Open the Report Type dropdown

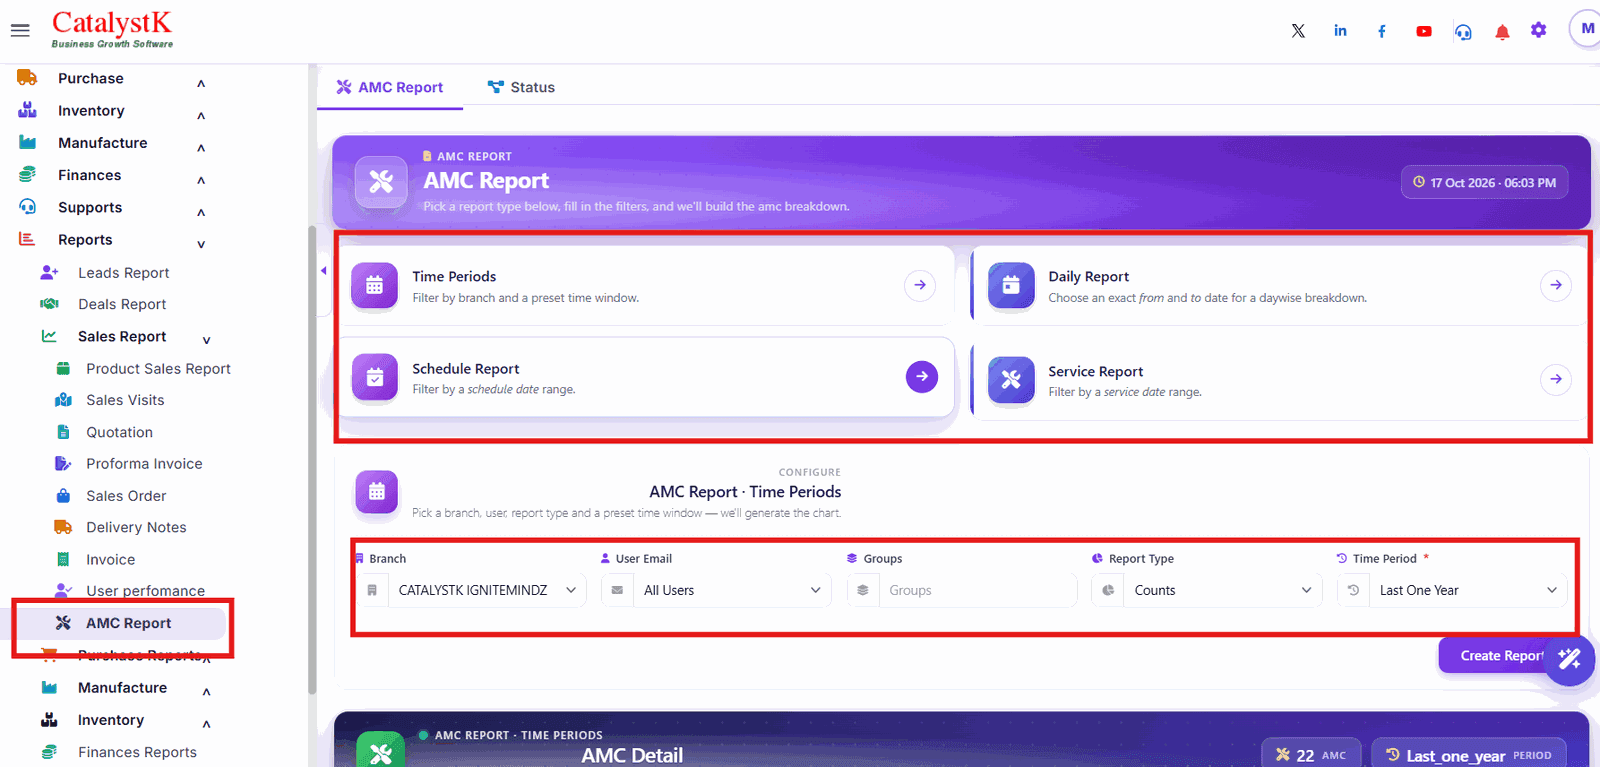point(1207,590)
